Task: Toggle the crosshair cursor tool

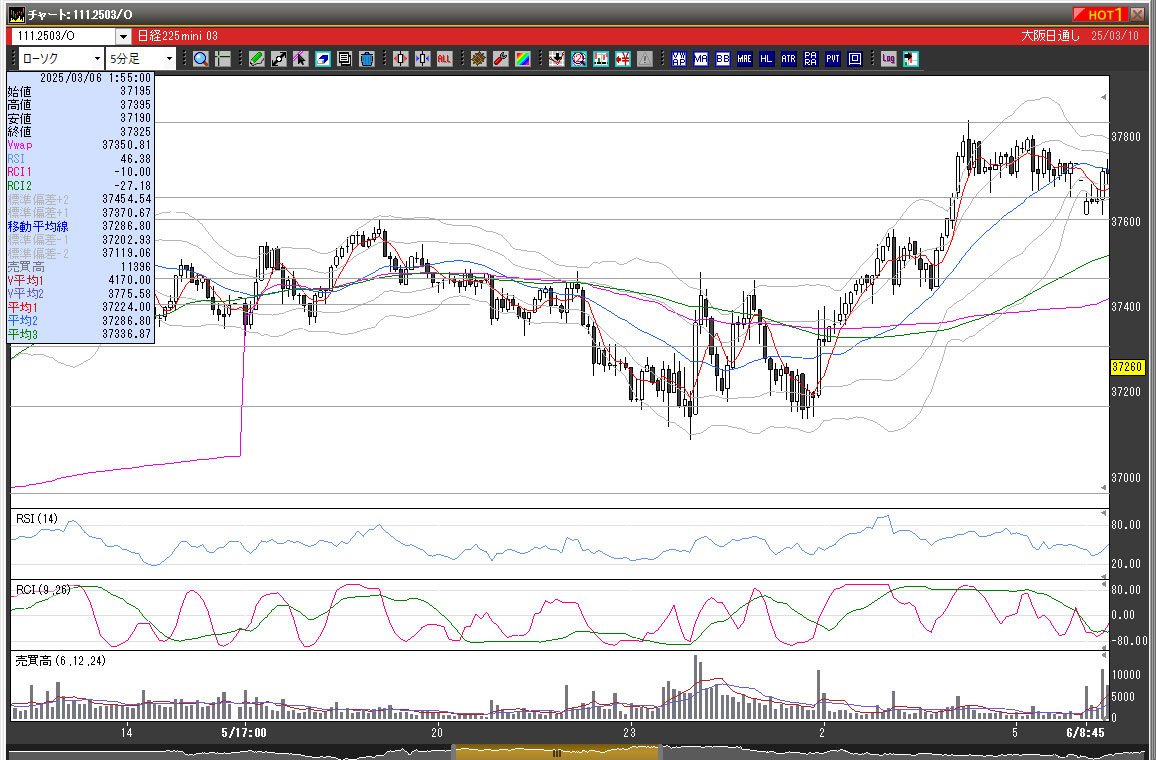Action: tap(223, 59)
